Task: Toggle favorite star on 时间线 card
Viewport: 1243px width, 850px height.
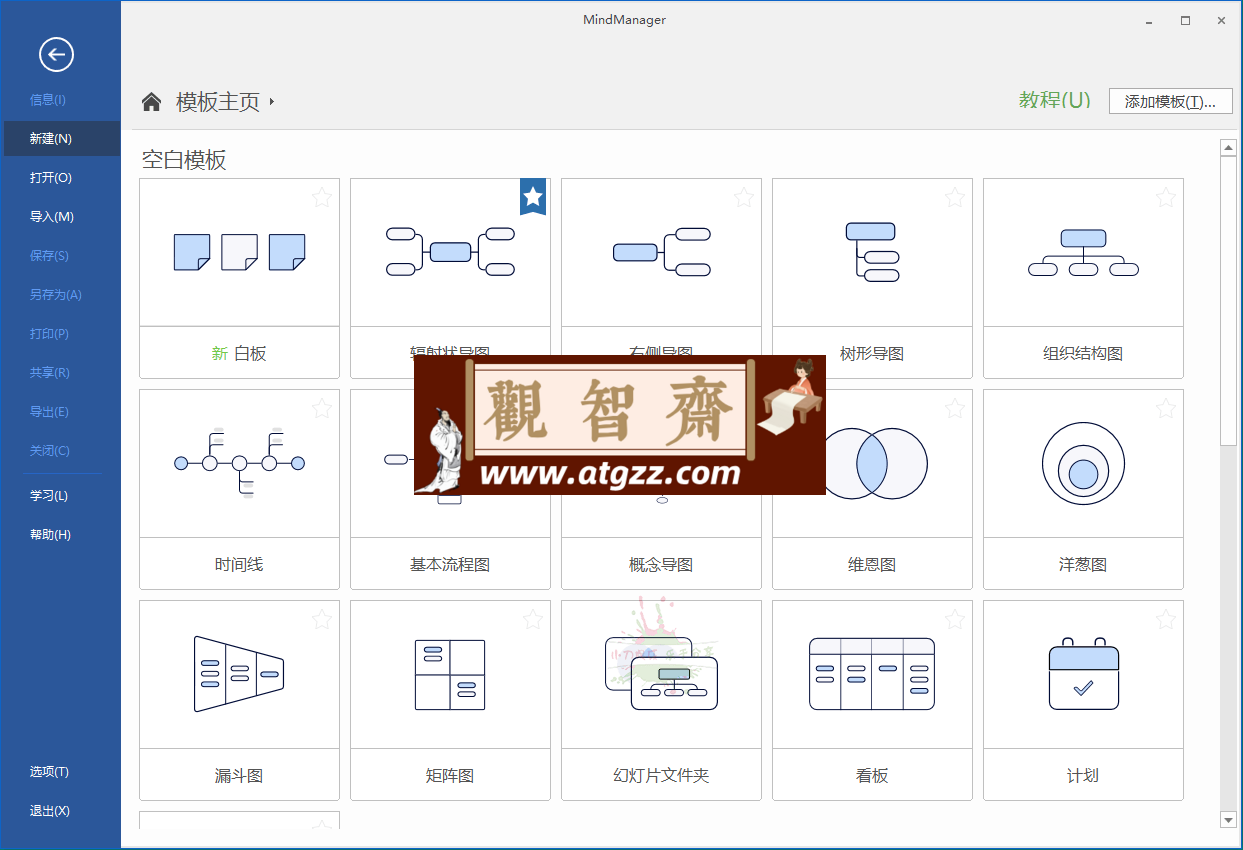Action: (321, 408)
